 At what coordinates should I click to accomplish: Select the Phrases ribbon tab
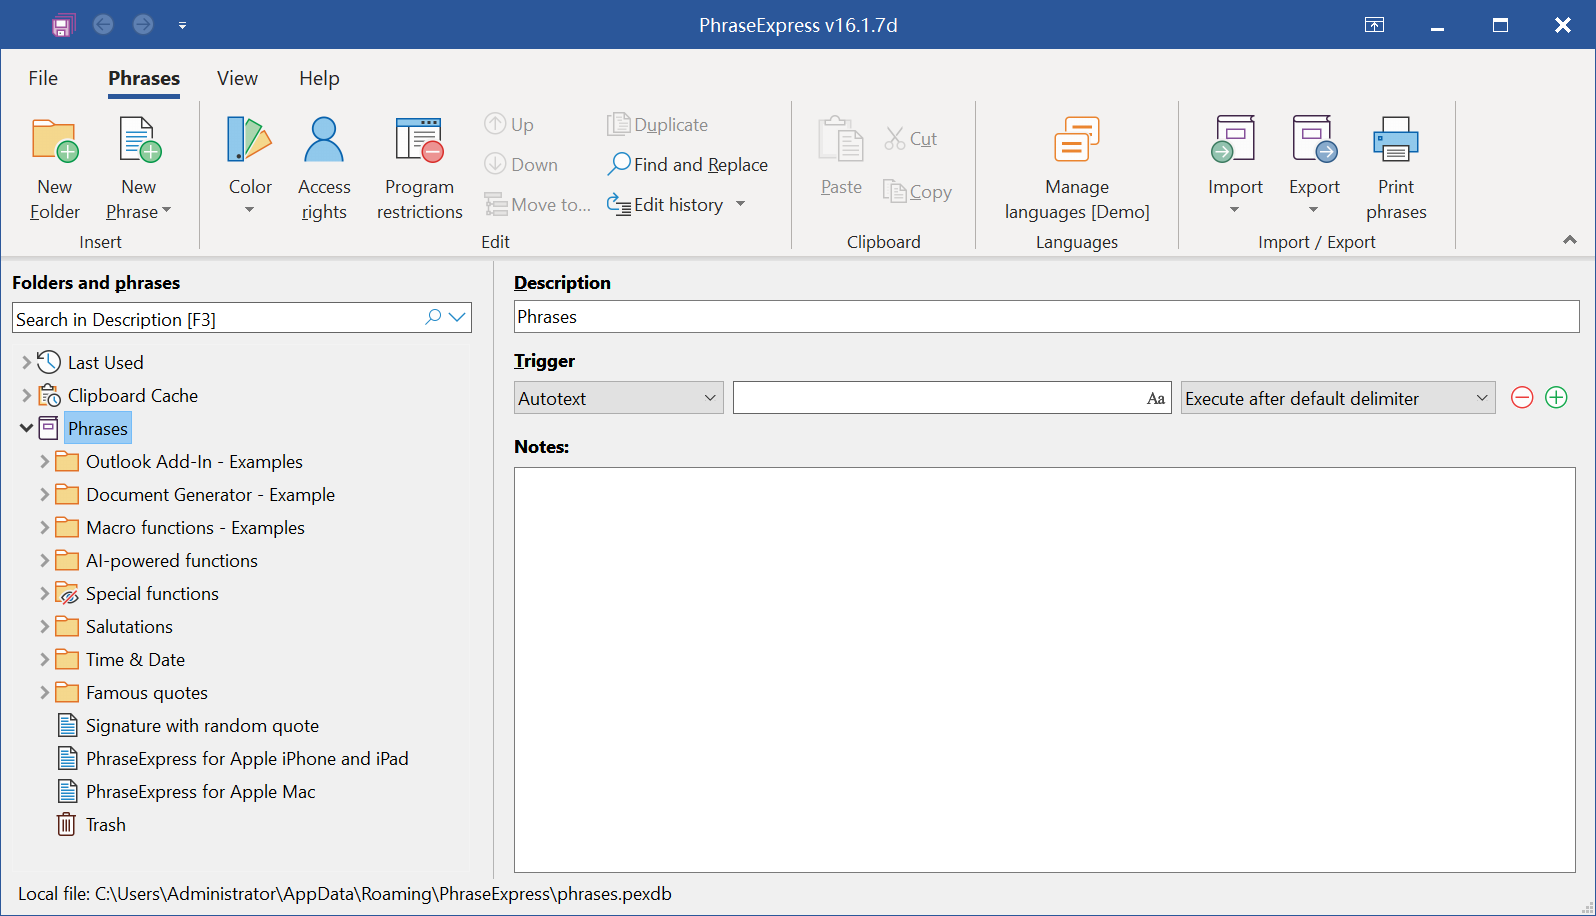click(144, 78)
